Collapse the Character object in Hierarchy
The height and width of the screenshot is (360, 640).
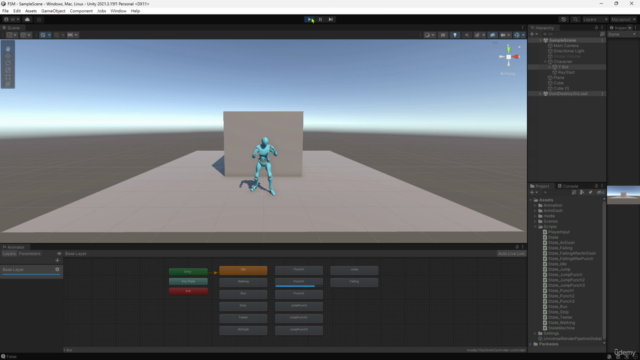(545, 62)
